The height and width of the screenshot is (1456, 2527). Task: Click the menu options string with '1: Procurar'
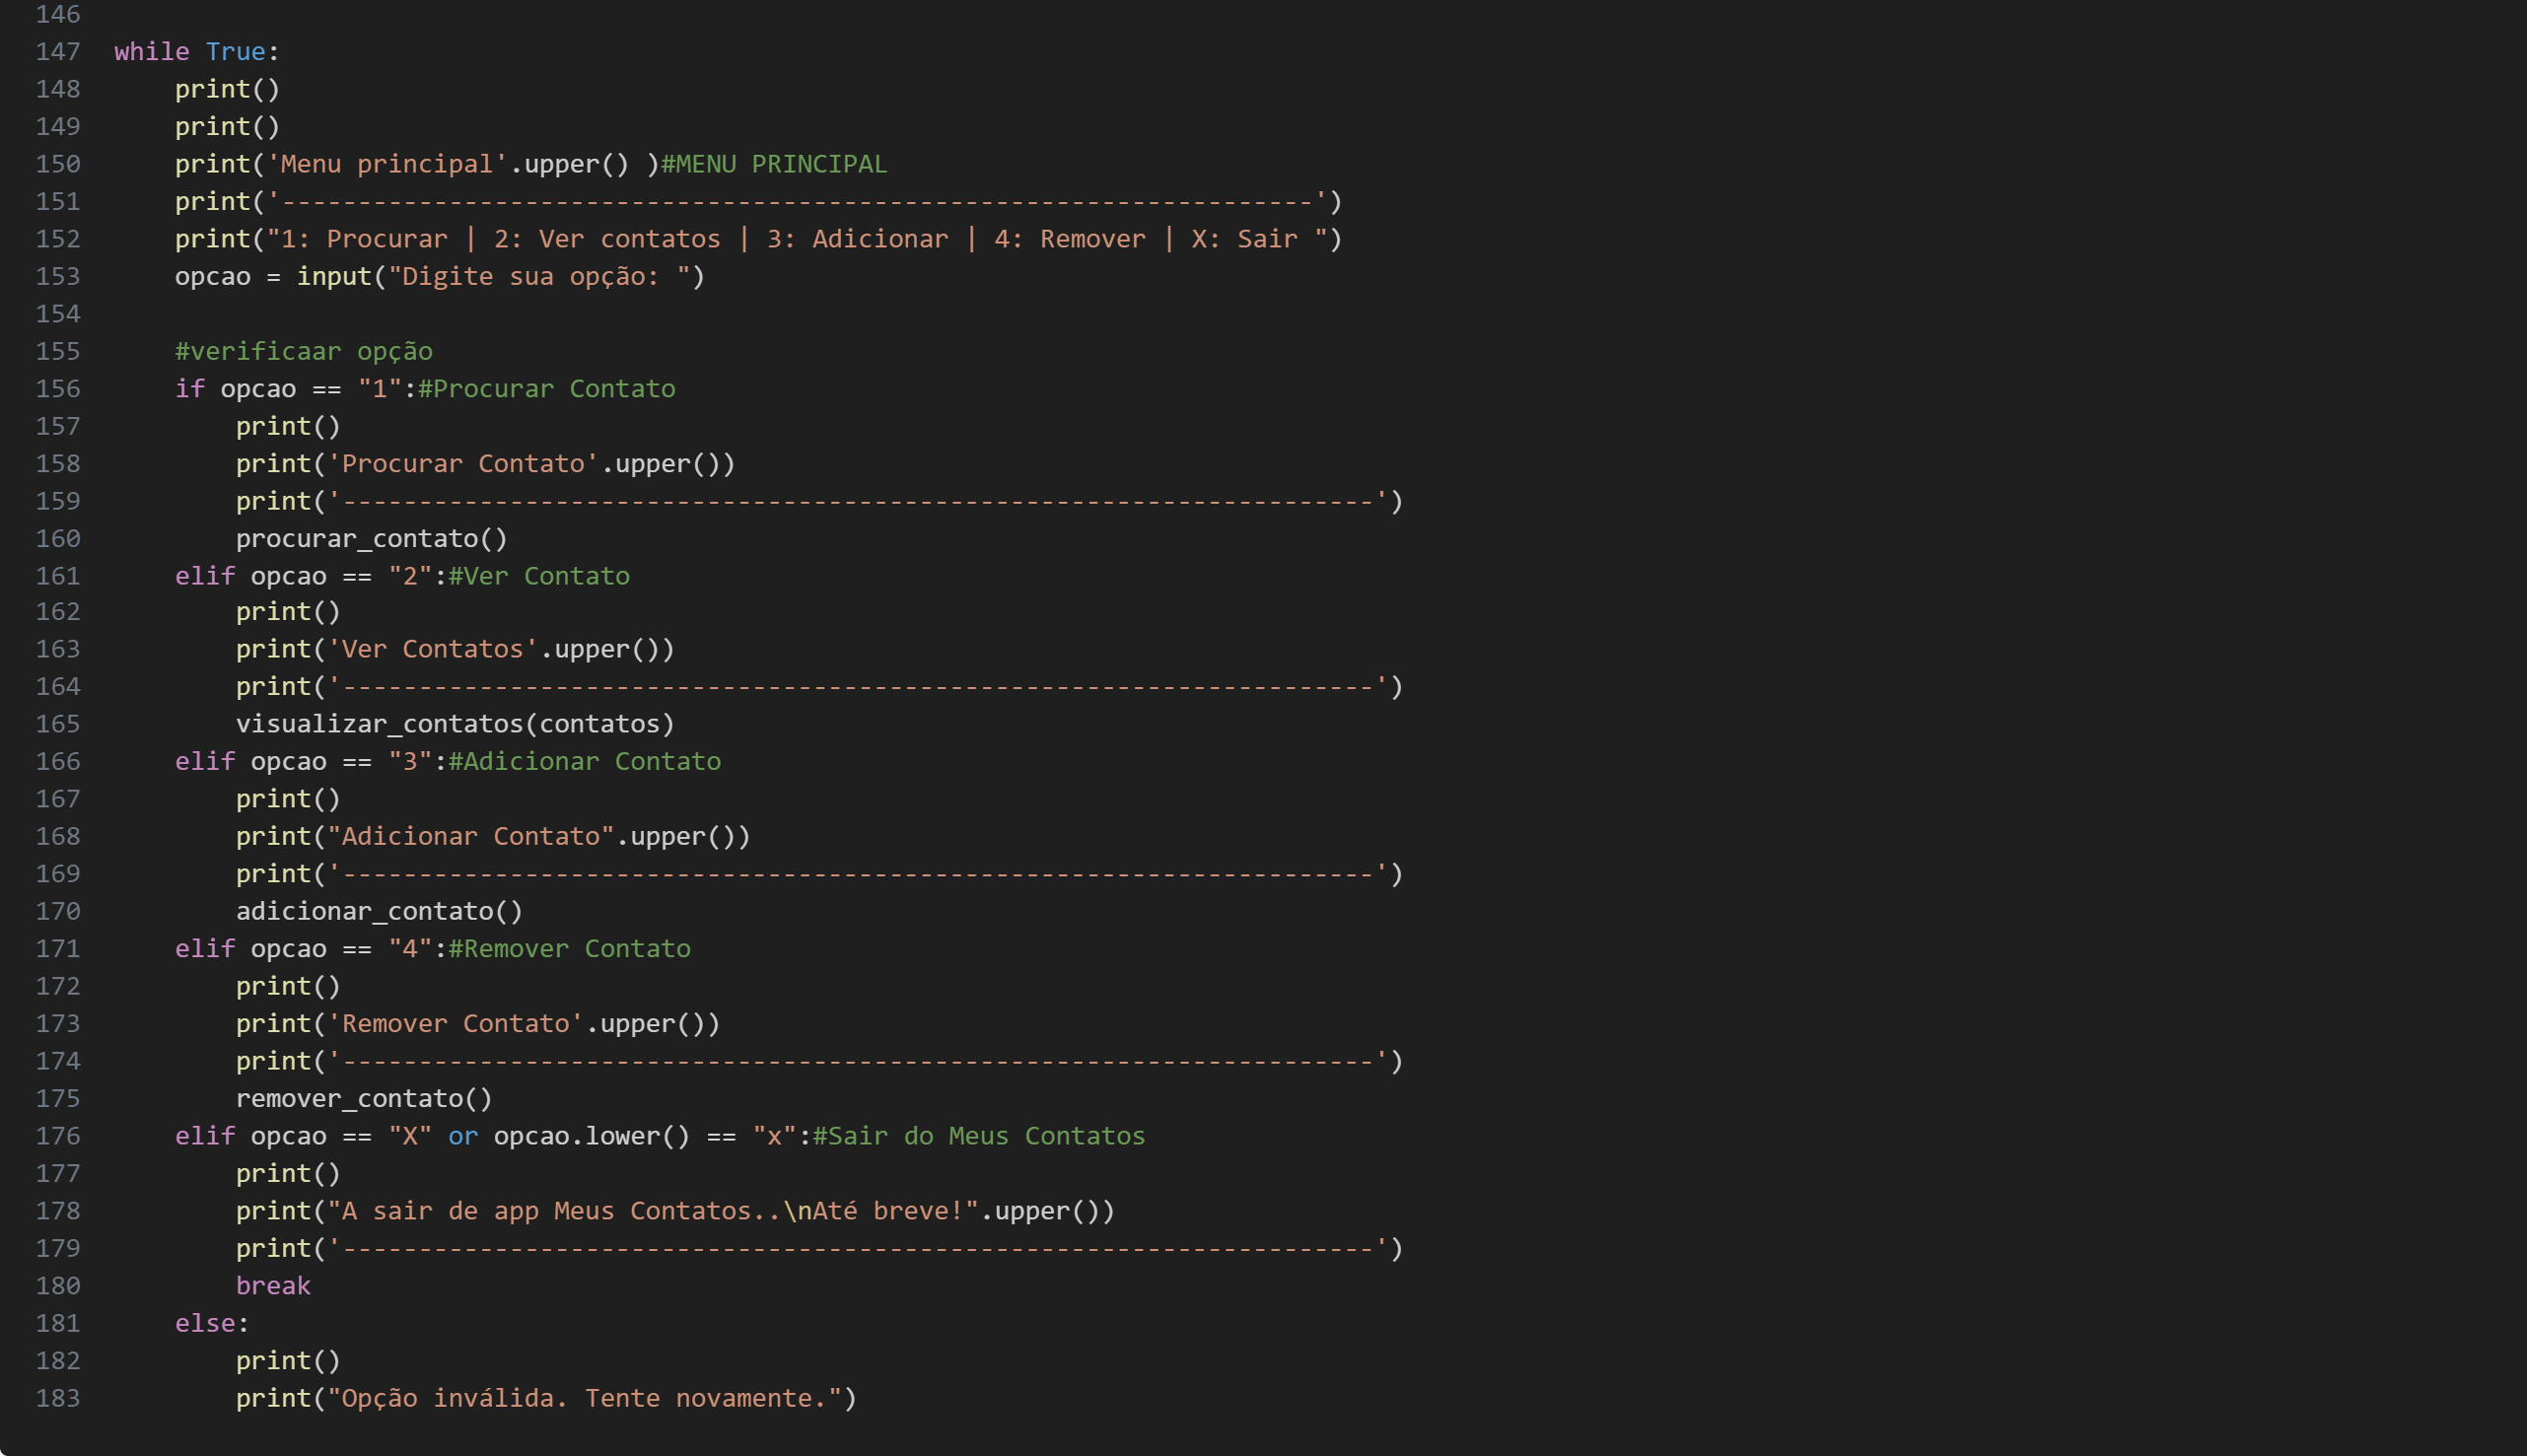click(x=797, y=239)
